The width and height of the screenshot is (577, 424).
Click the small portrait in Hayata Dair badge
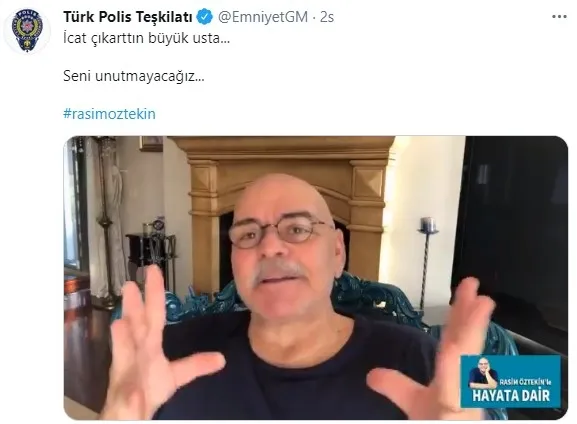pyautogui.click(x=483, y=372)
